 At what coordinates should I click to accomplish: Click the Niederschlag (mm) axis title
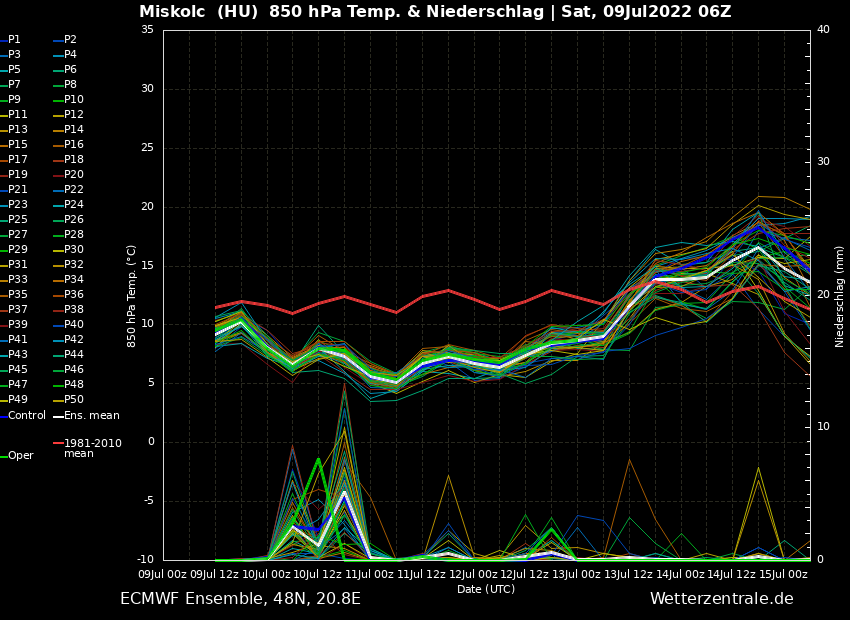[840, 295]
